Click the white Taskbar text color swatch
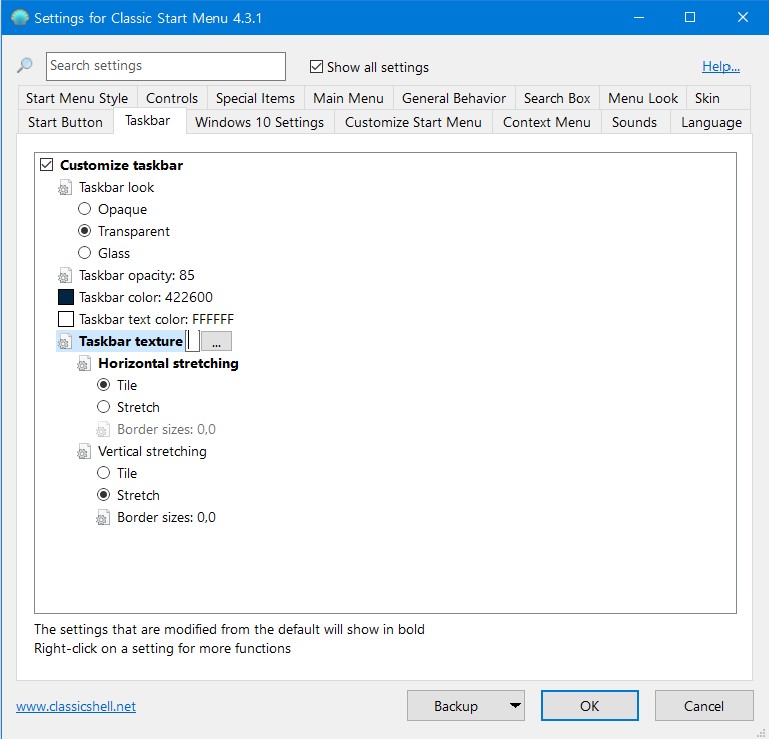The height and width of the screenshot is (739, 769). [66, 319]
